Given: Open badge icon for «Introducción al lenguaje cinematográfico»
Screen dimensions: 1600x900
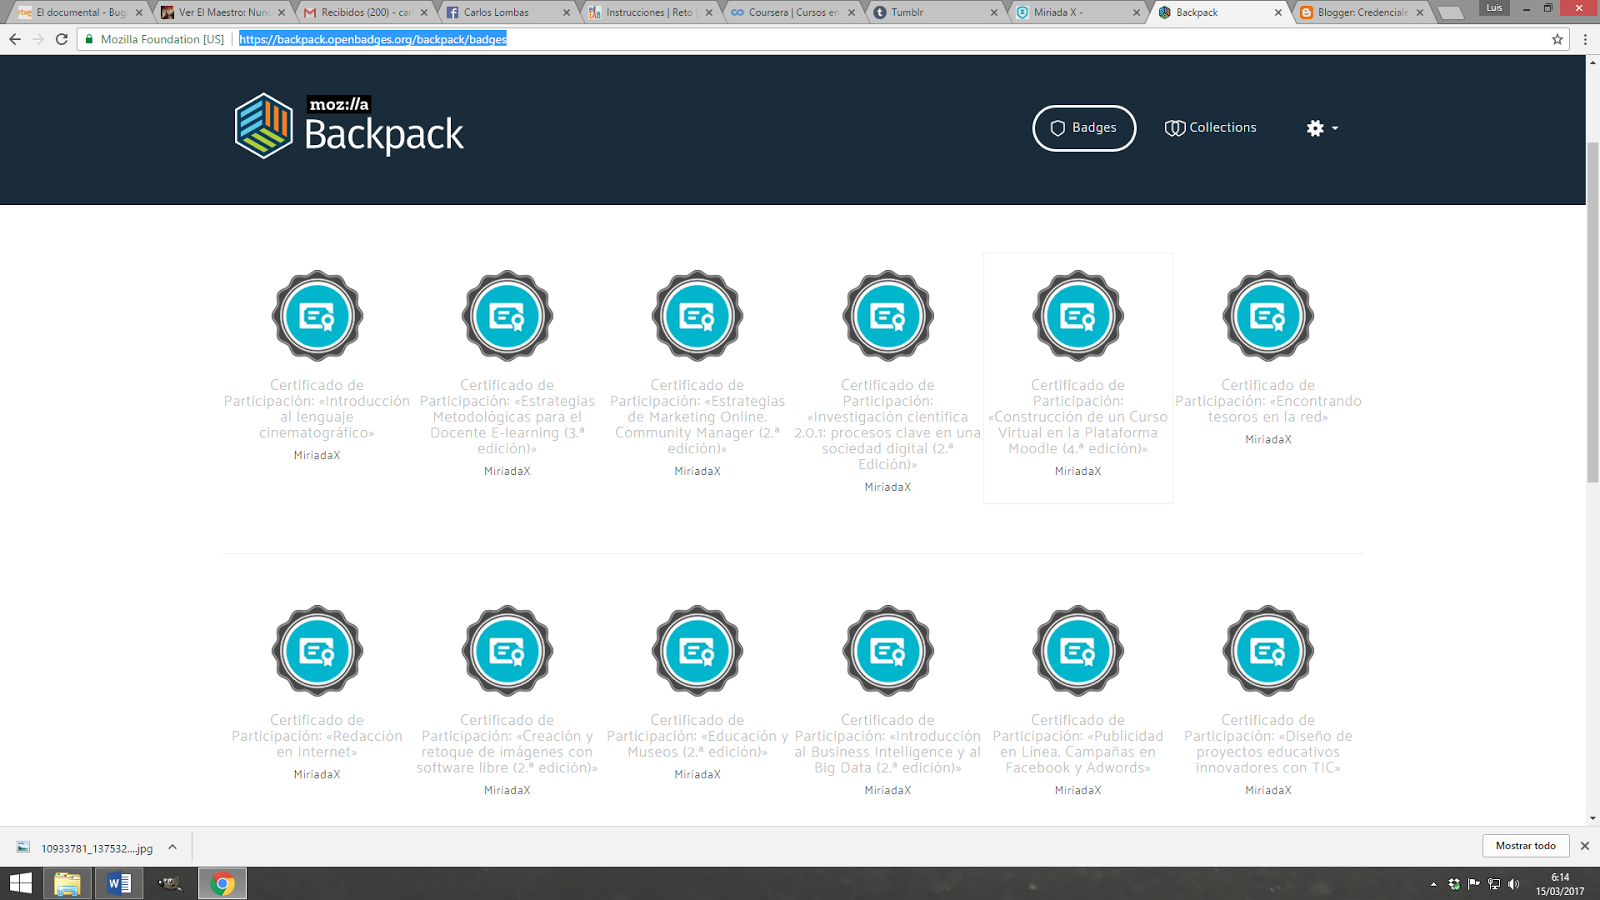Looking at the screenshot, I should pyautogui.click(x=317, y=316).
